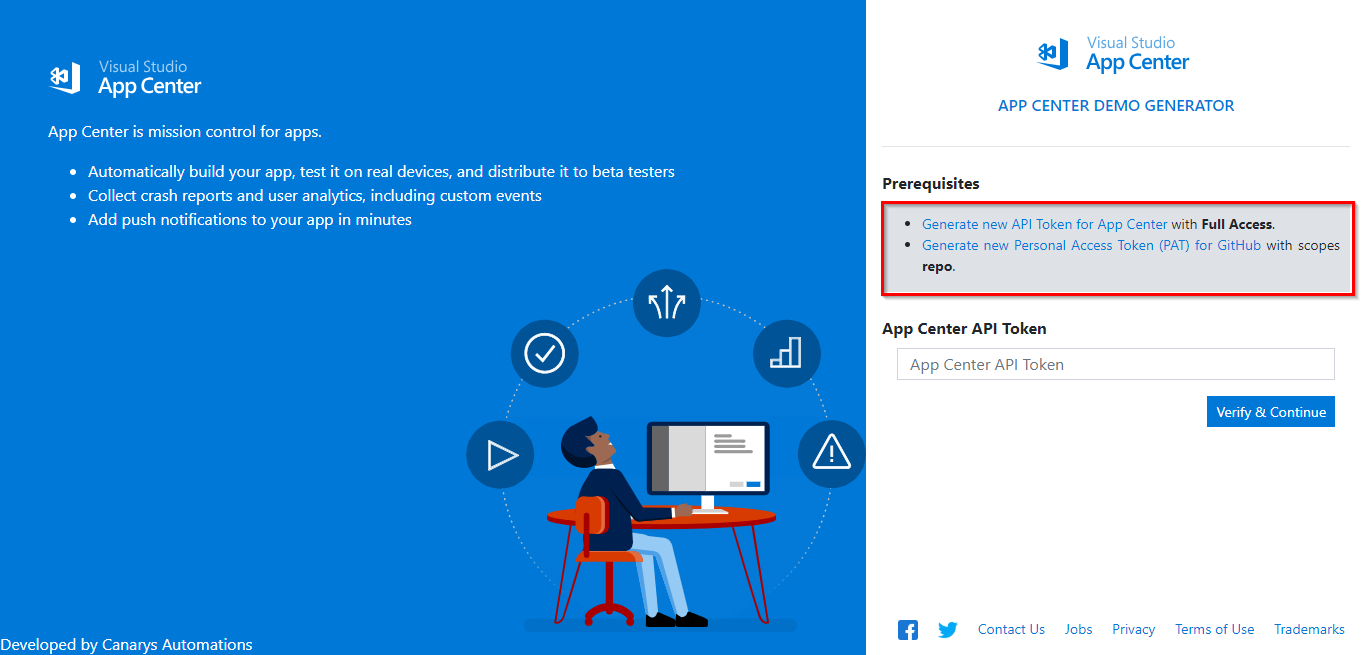
Task: Click the 'Add push notifications' bullet text
Action: [x=250, y=219]
